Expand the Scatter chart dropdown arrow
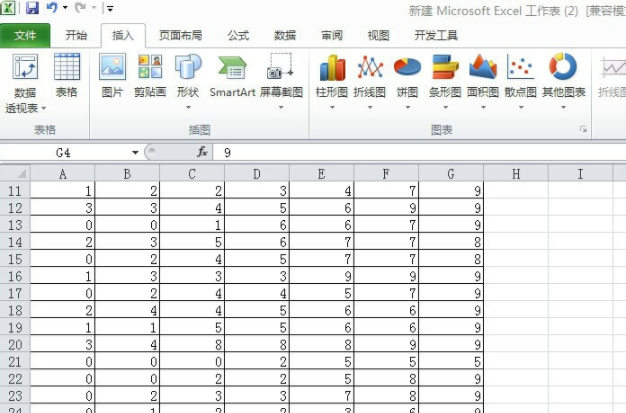 coord(521,107)
